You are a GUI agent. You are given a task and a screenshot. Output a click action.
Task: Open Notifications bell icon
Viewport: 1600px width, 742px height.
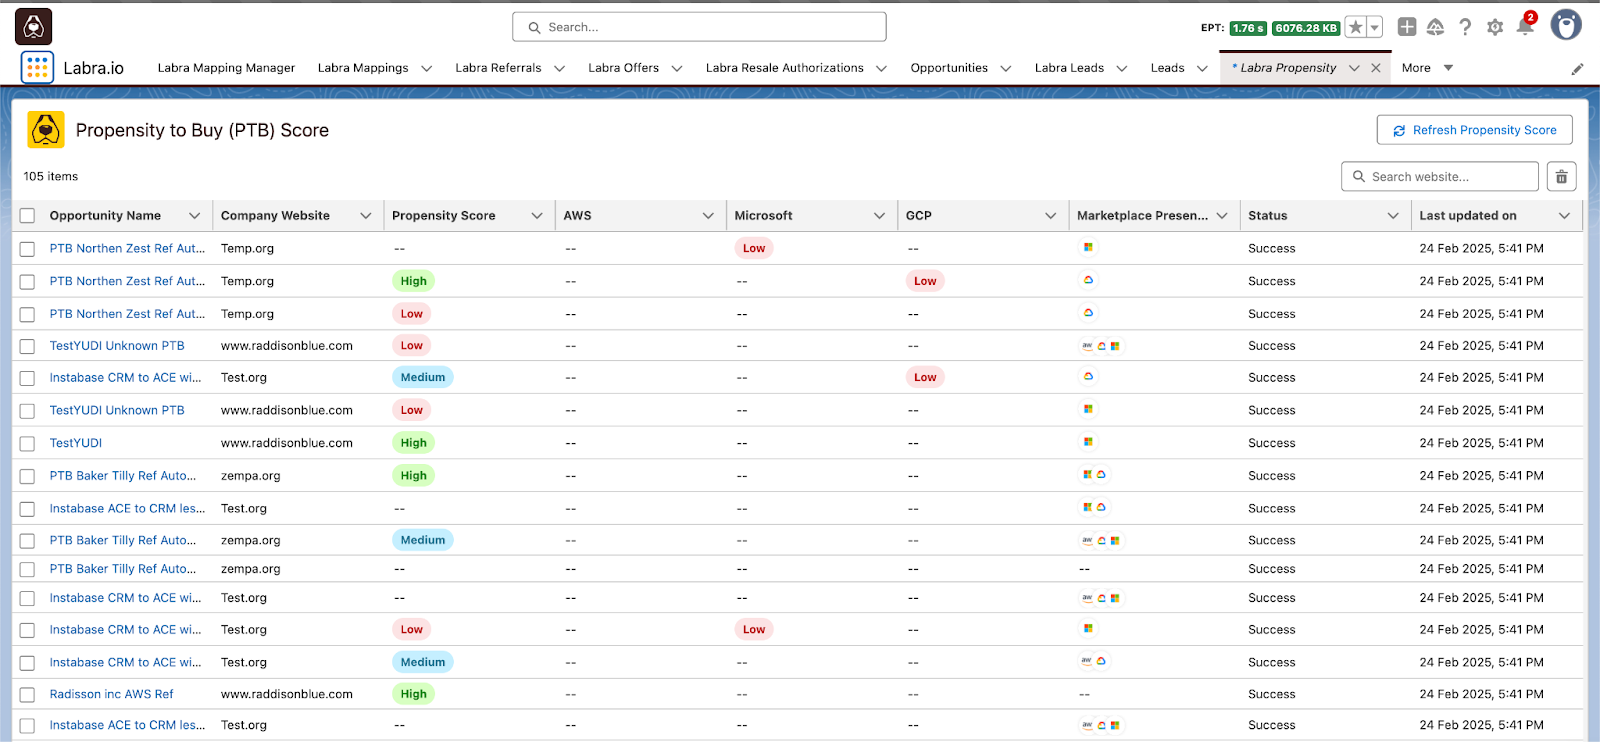1525,26
